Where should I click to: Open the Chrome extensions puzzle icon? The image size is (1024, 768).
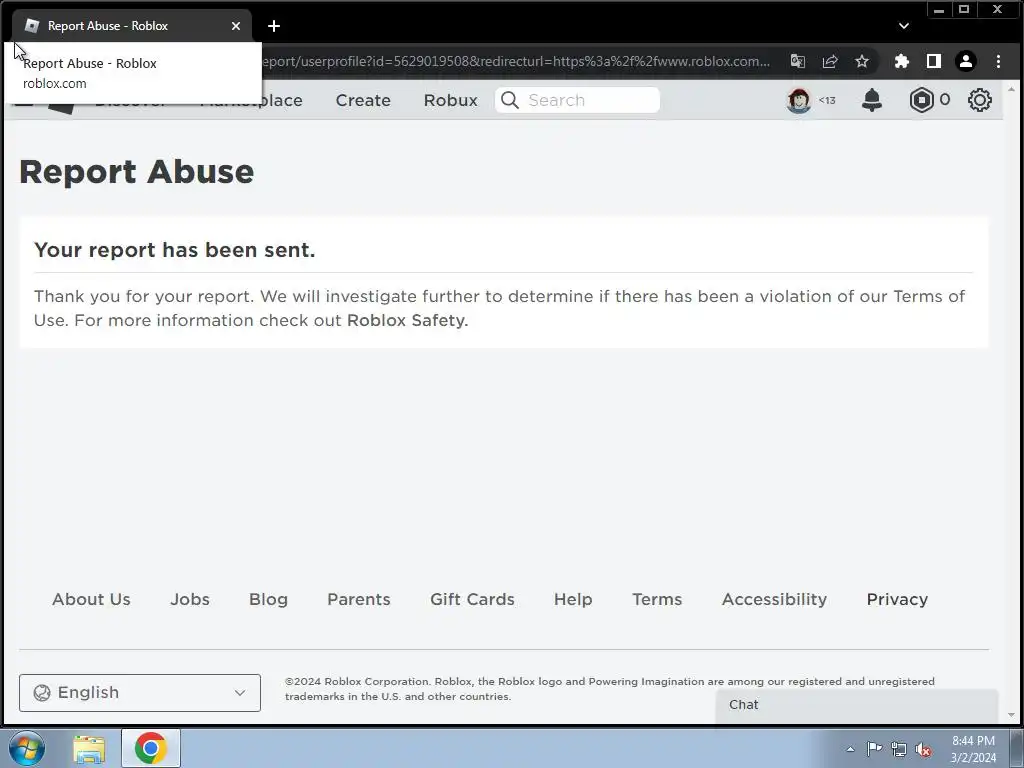point(901,61)
